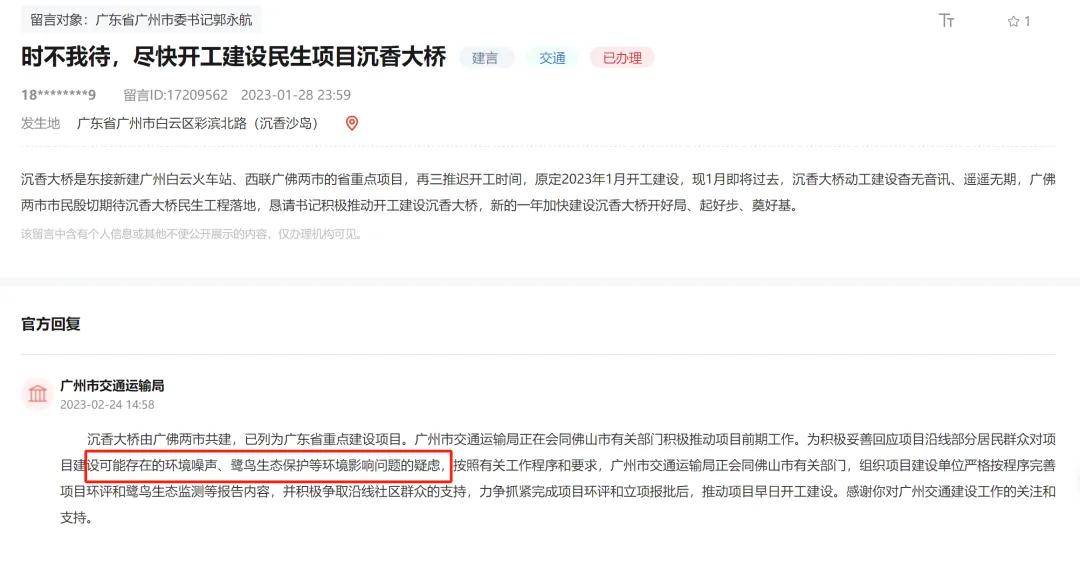Click the government building avatar icon
Image resolution: width=1080 pixels, height=569 pixels.
coord(37,393)
